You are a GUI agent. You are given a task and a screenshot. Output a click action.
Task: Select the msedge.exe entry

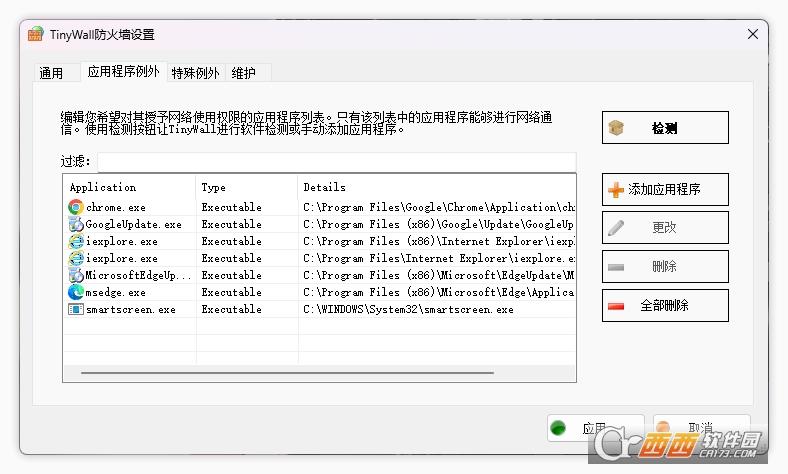click(116, 292)
